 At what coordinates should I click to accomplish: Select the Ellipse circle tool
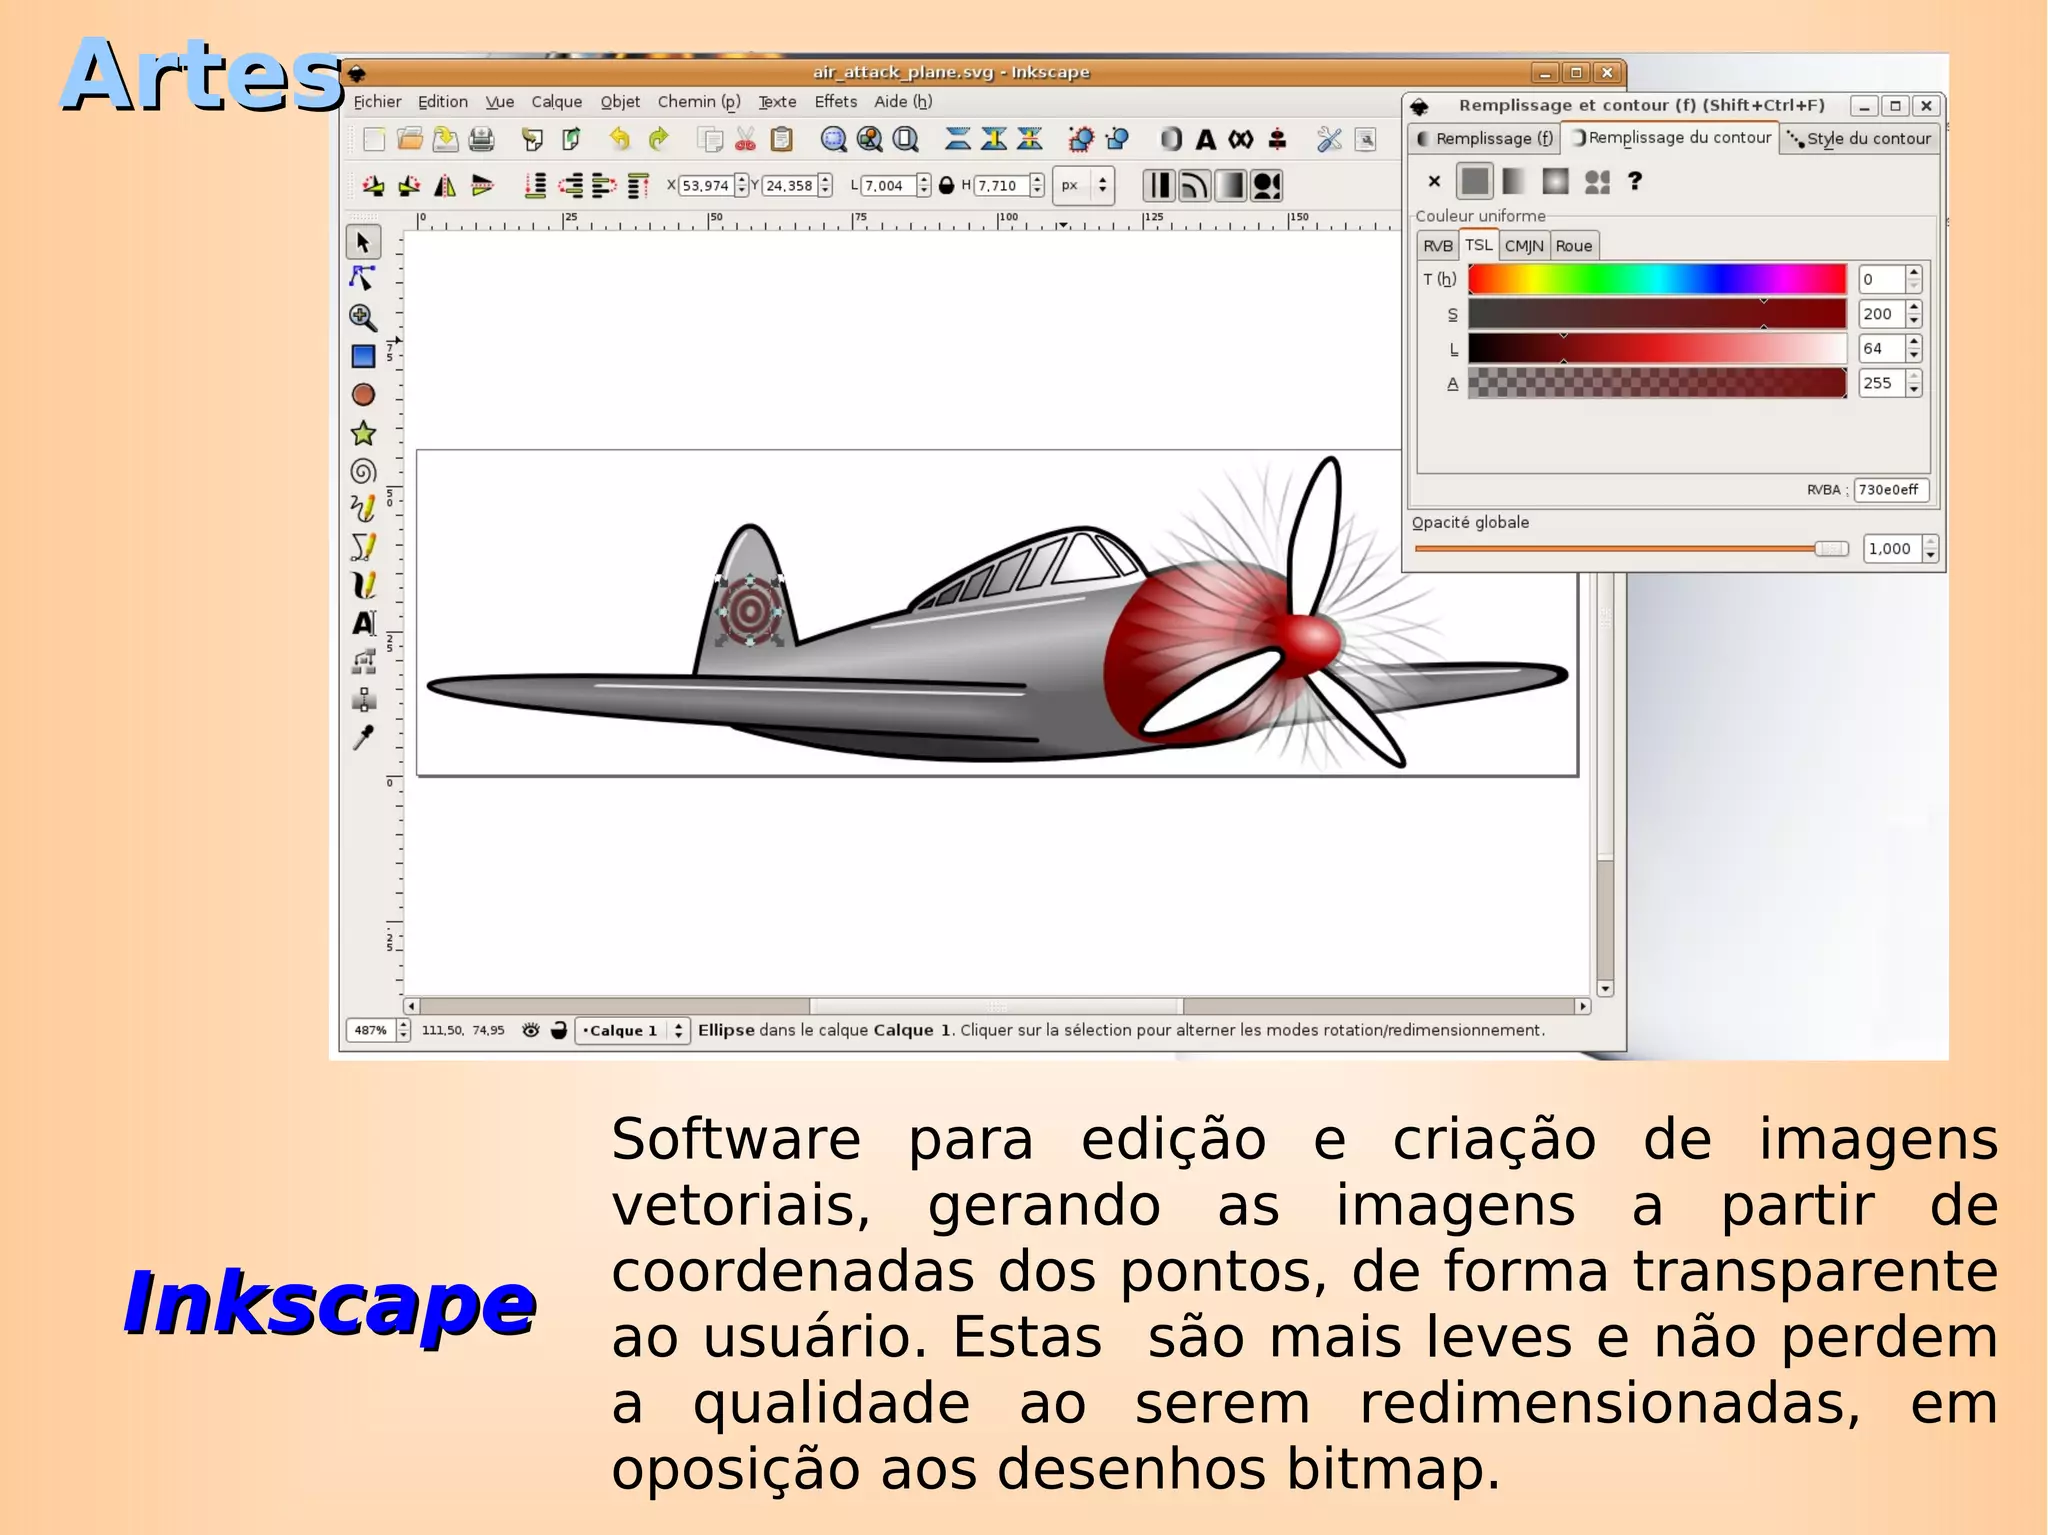[363, 395]
